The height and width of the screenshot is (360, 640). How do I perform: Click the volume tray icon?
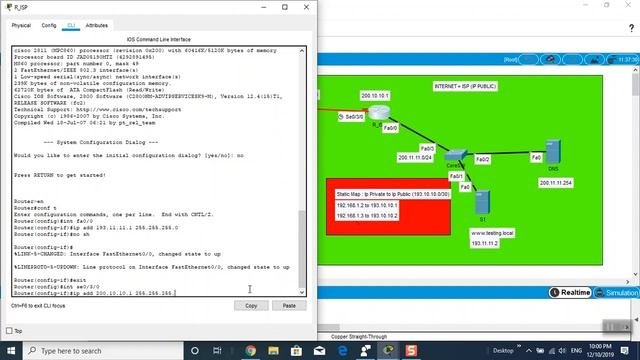click(562, 351)
